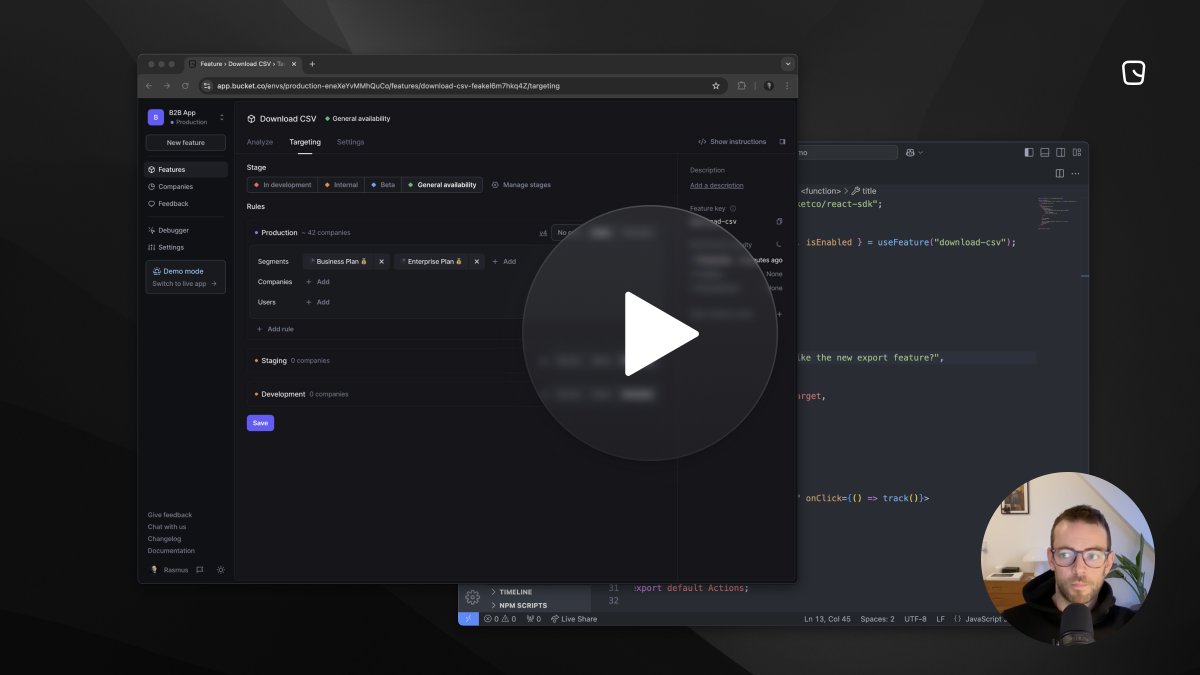Open the B2B App environment switcher
This screenshot has width=1200, height=675.
point(187,117)
